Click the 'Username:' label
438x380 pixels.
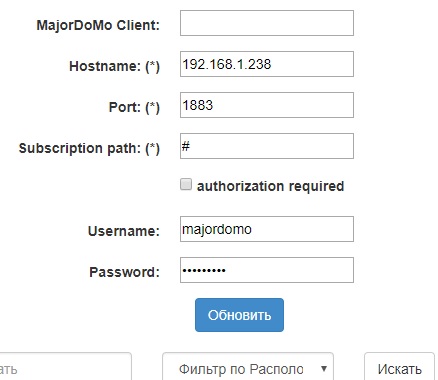(x=124, y=231)
